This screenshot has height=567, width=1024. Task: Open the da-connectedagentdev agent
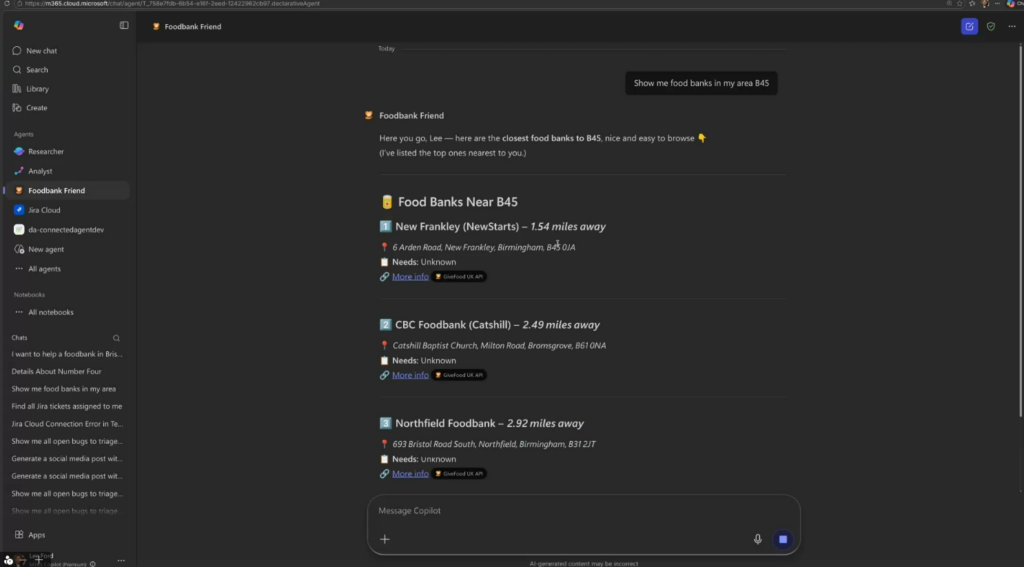(x=67, y=230)
